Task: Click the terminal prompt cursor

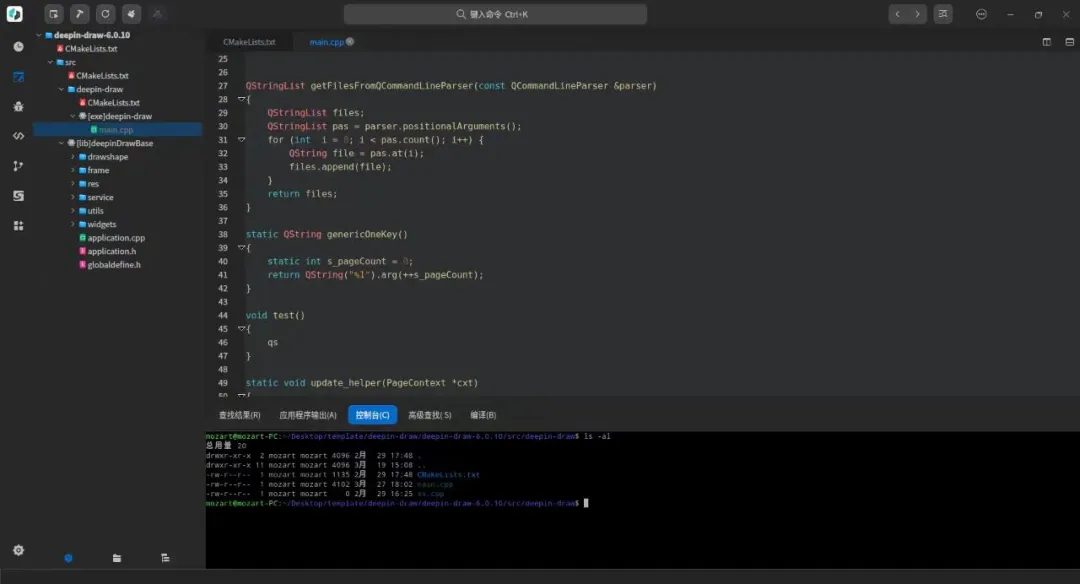Action: pos(586,503)
